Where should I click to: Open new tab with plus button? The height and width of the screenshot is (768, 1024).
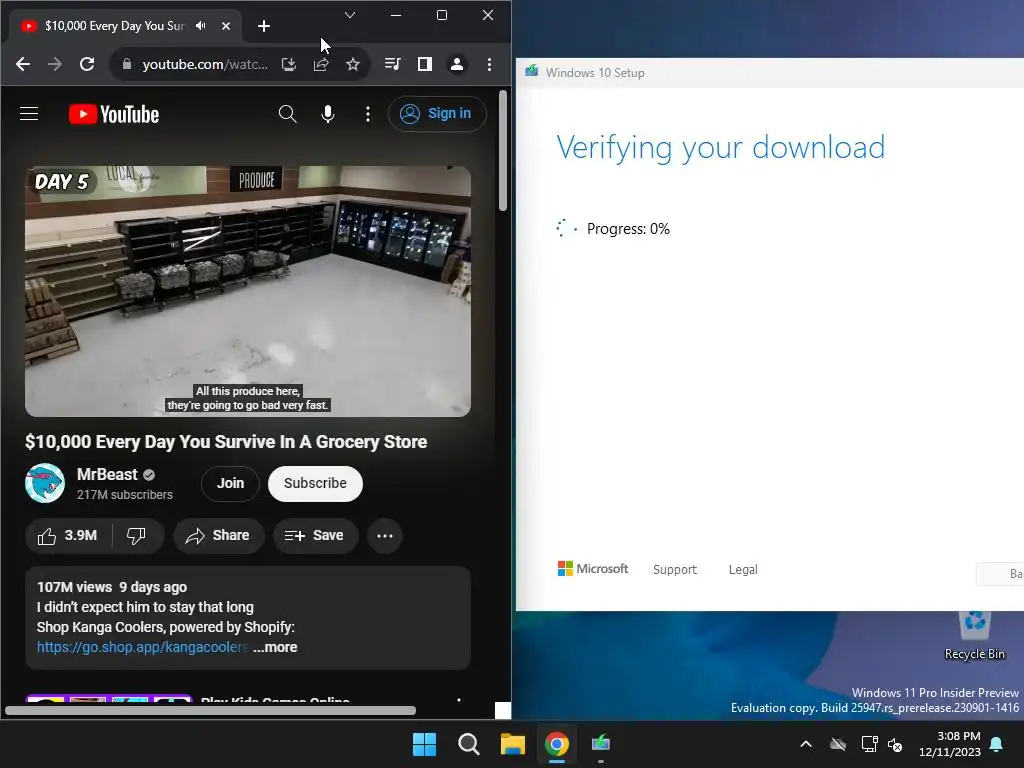pyautogui.click(x=264, y=26)
